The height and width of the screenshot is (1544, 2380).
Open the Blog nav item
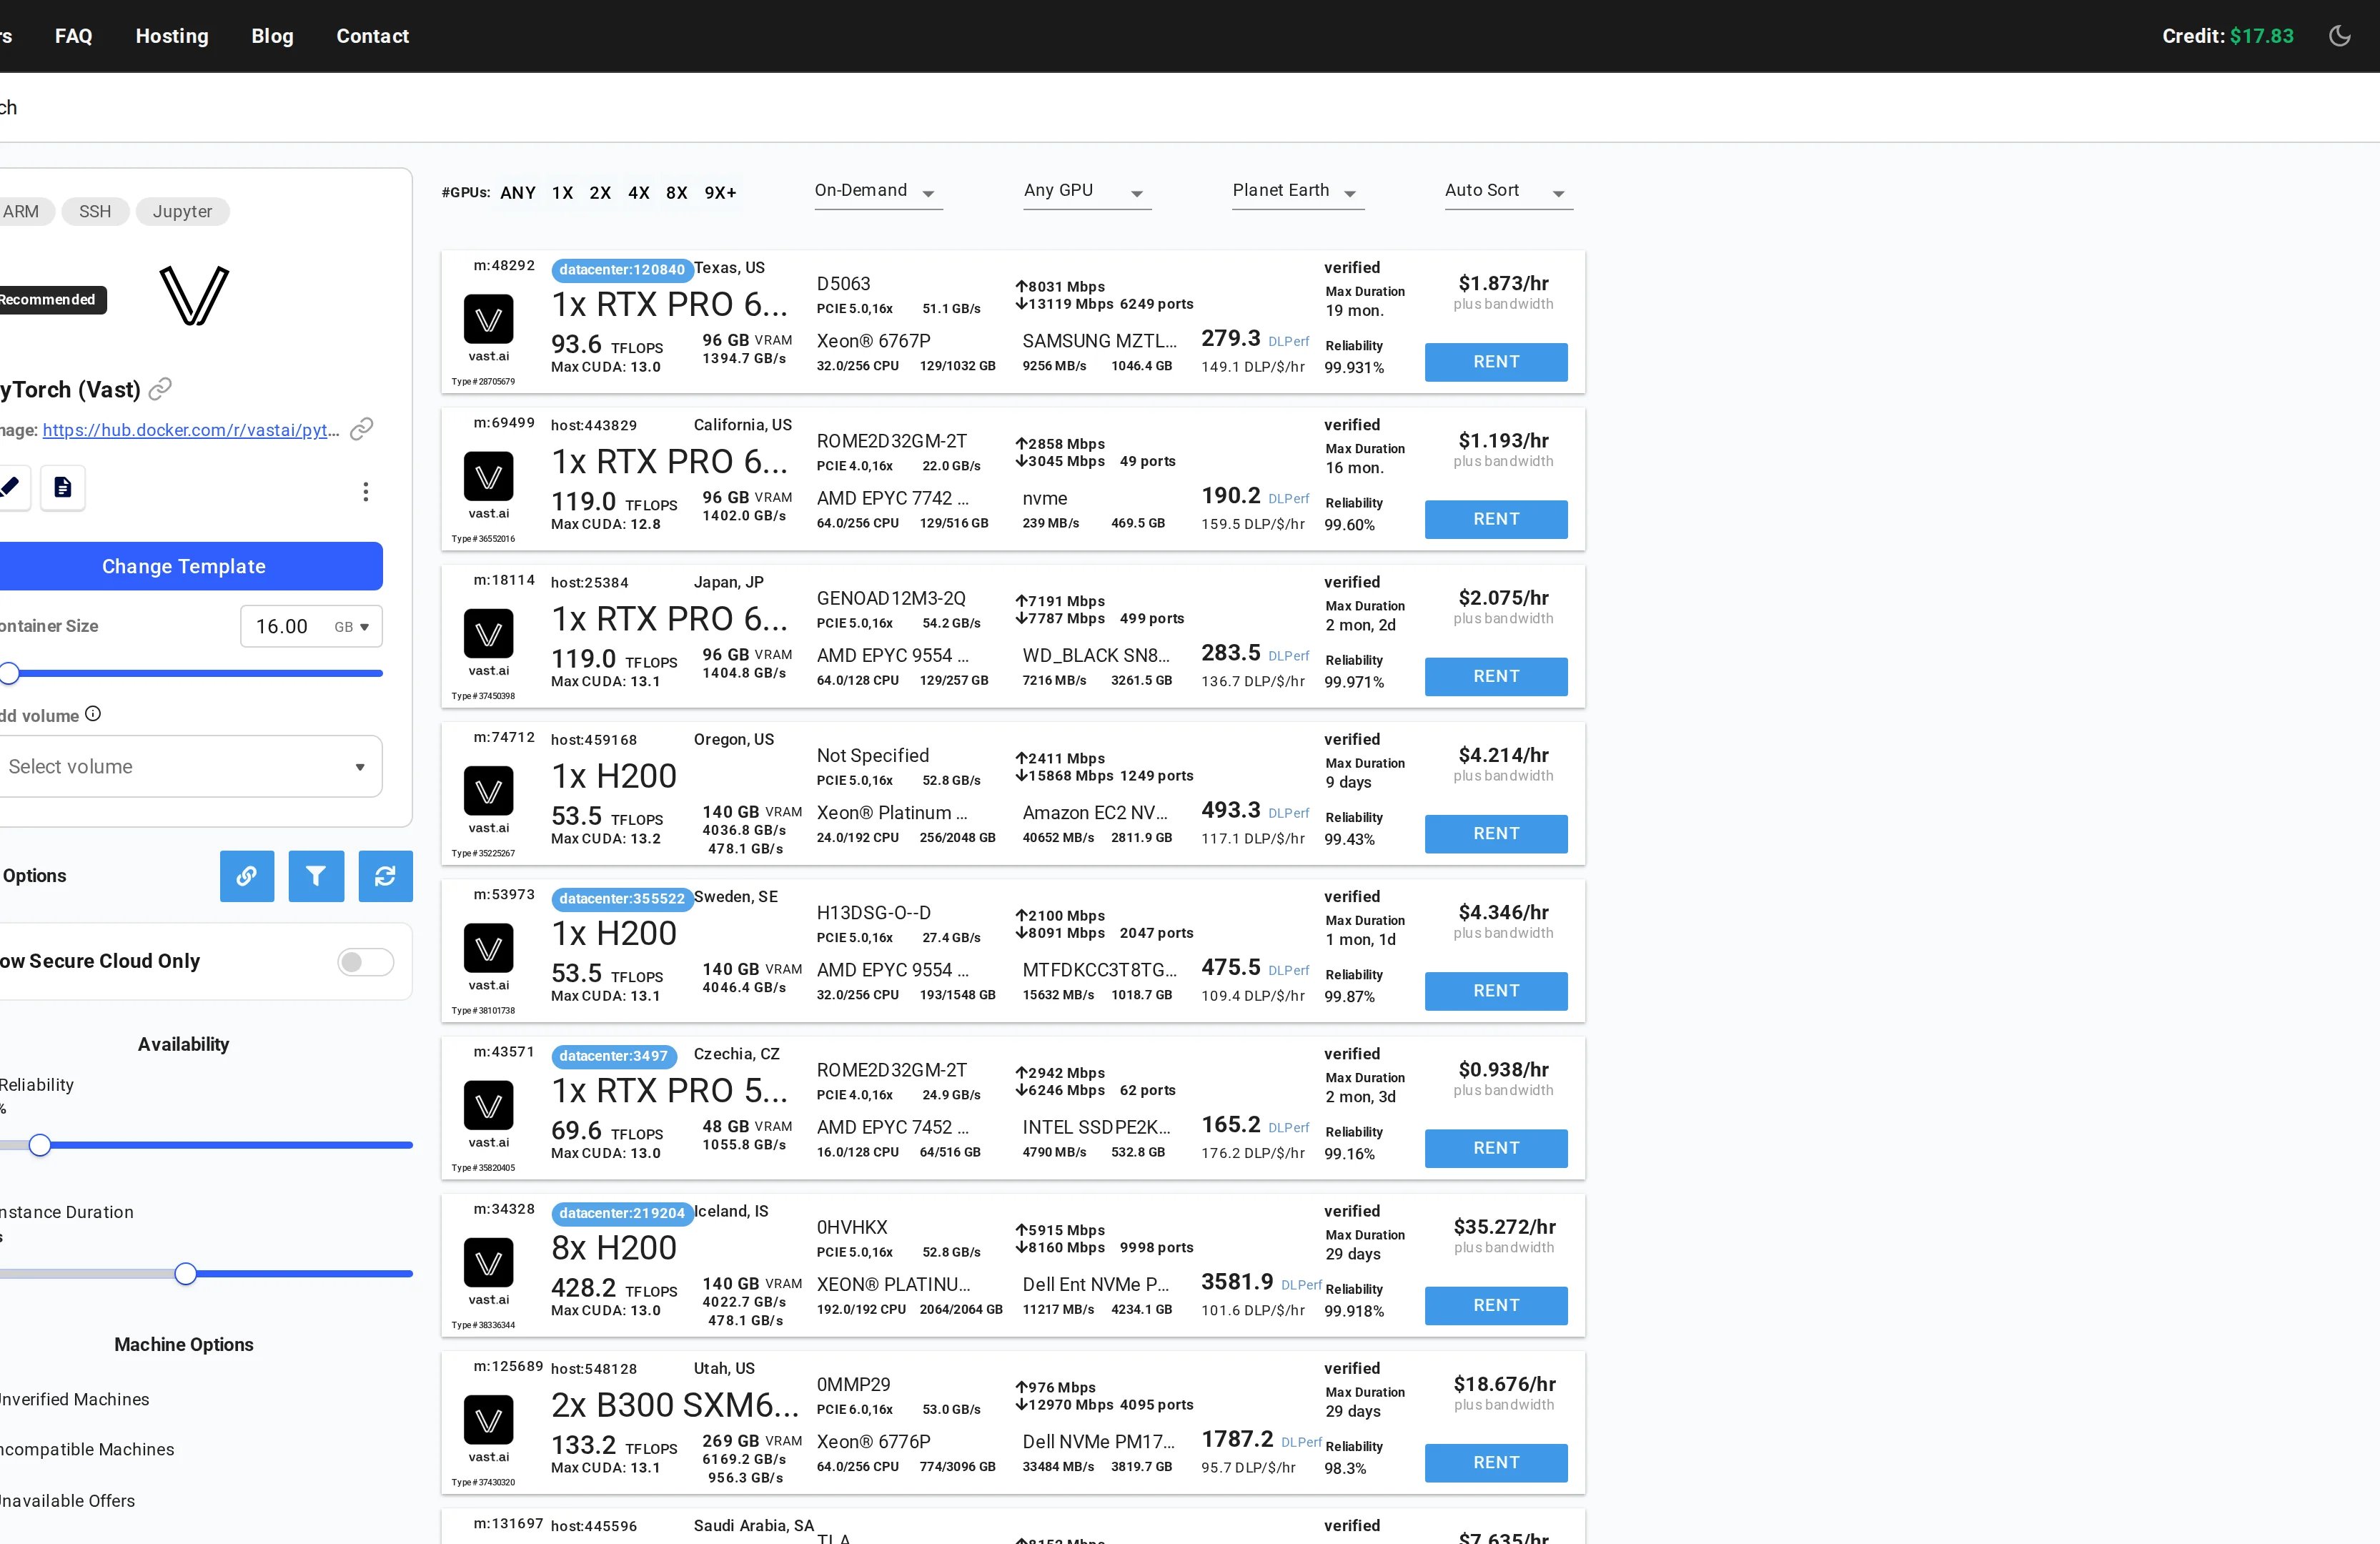(272, 36)
